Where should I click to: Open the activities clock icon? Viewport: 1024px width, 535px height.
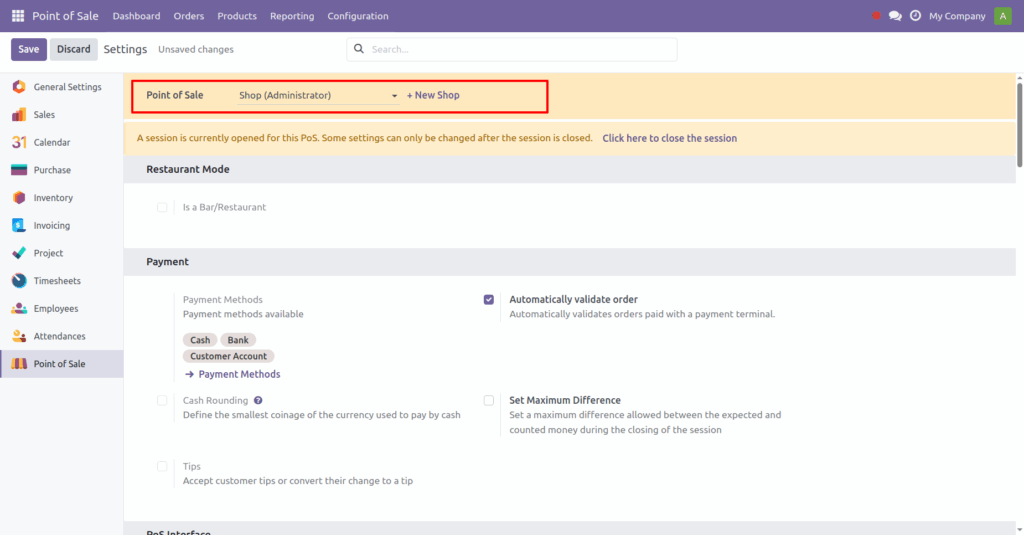[915, 16]
